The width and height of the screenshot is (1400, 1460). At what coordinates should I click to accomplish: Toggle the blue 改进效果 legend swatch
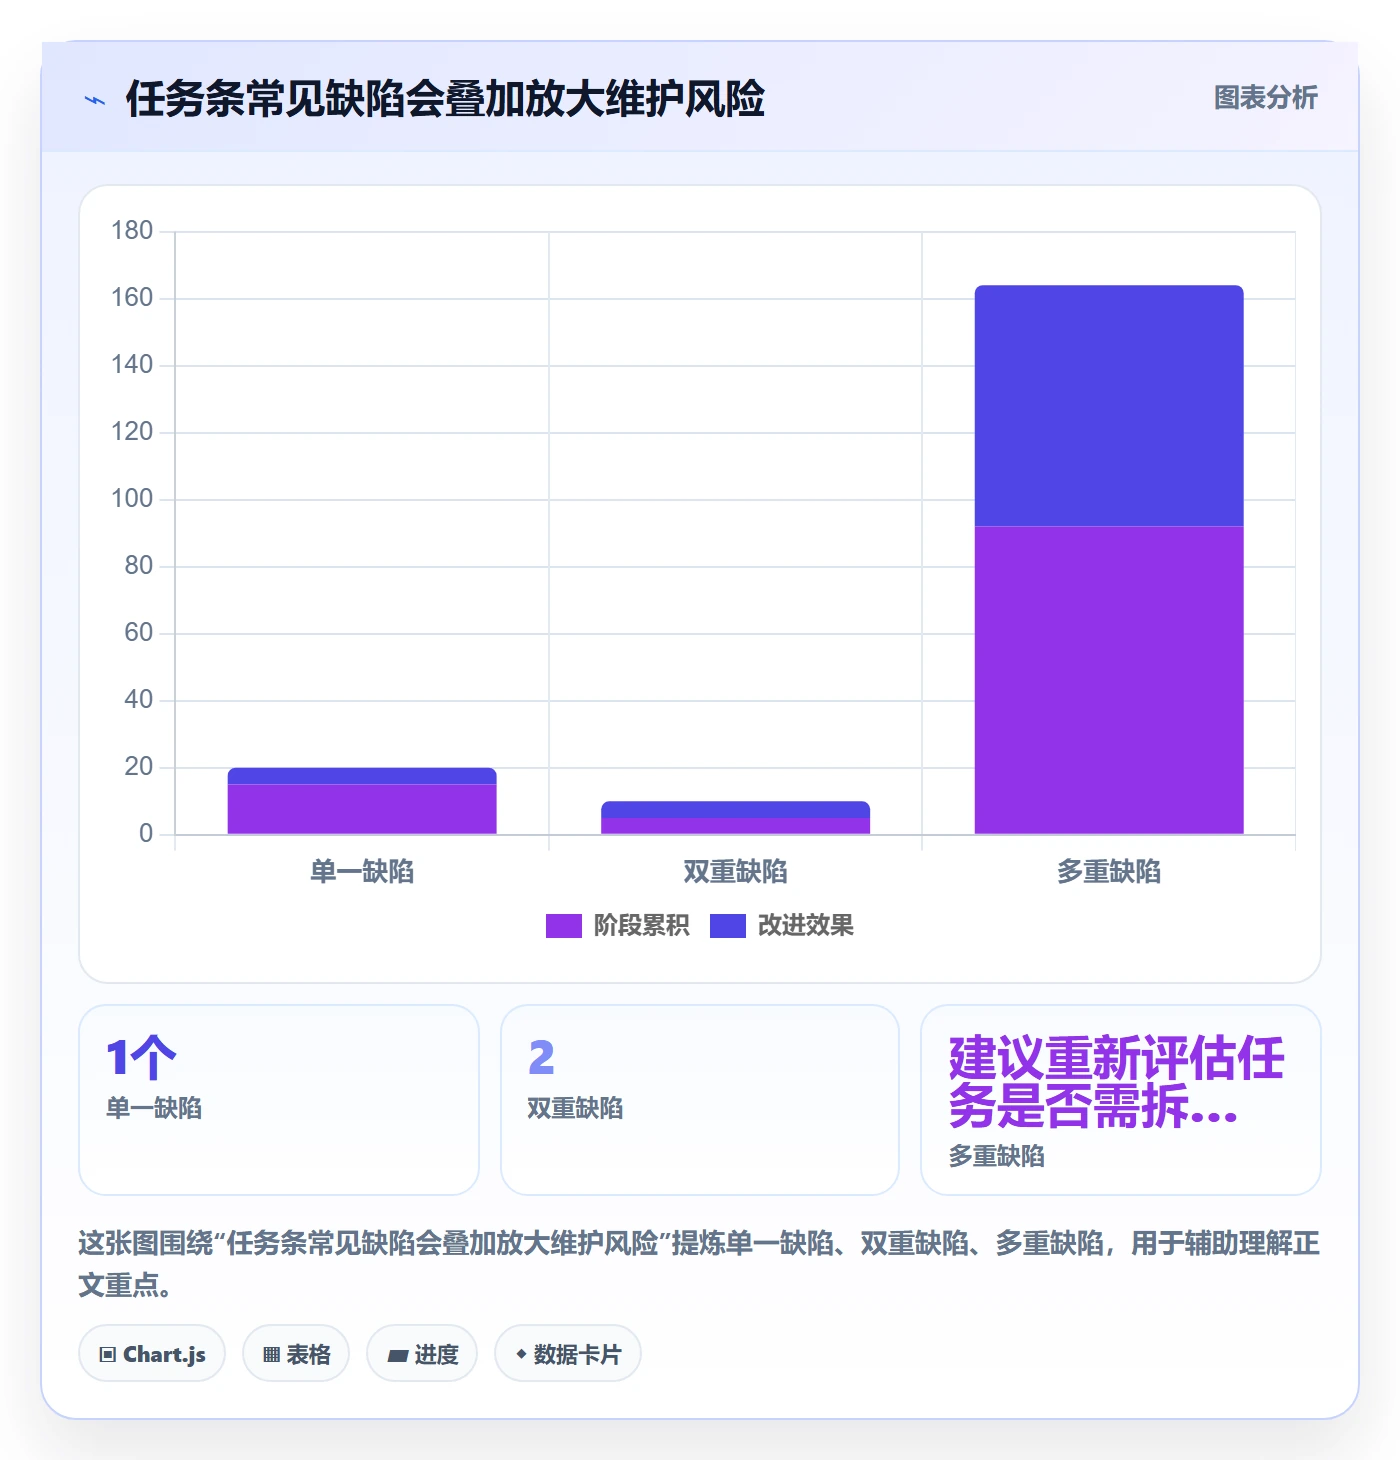click(727, 926)
